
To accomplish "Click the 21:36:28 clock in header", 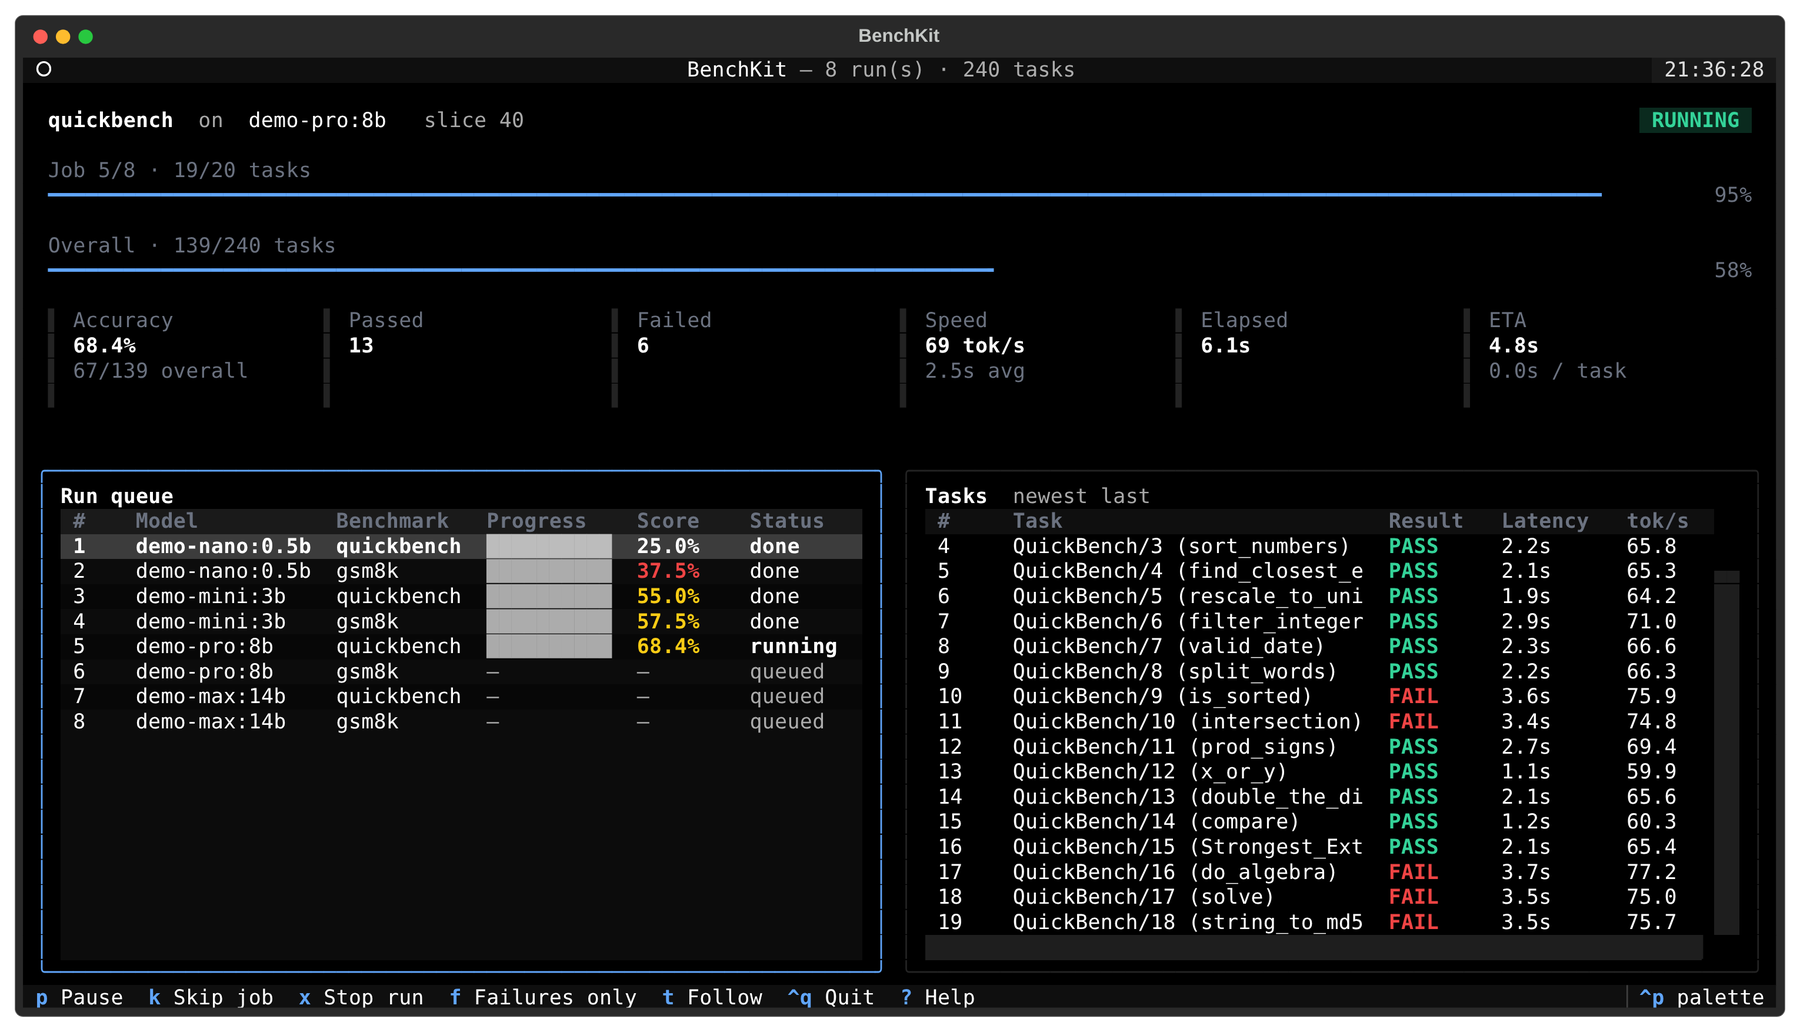I will click(1713, 70).
